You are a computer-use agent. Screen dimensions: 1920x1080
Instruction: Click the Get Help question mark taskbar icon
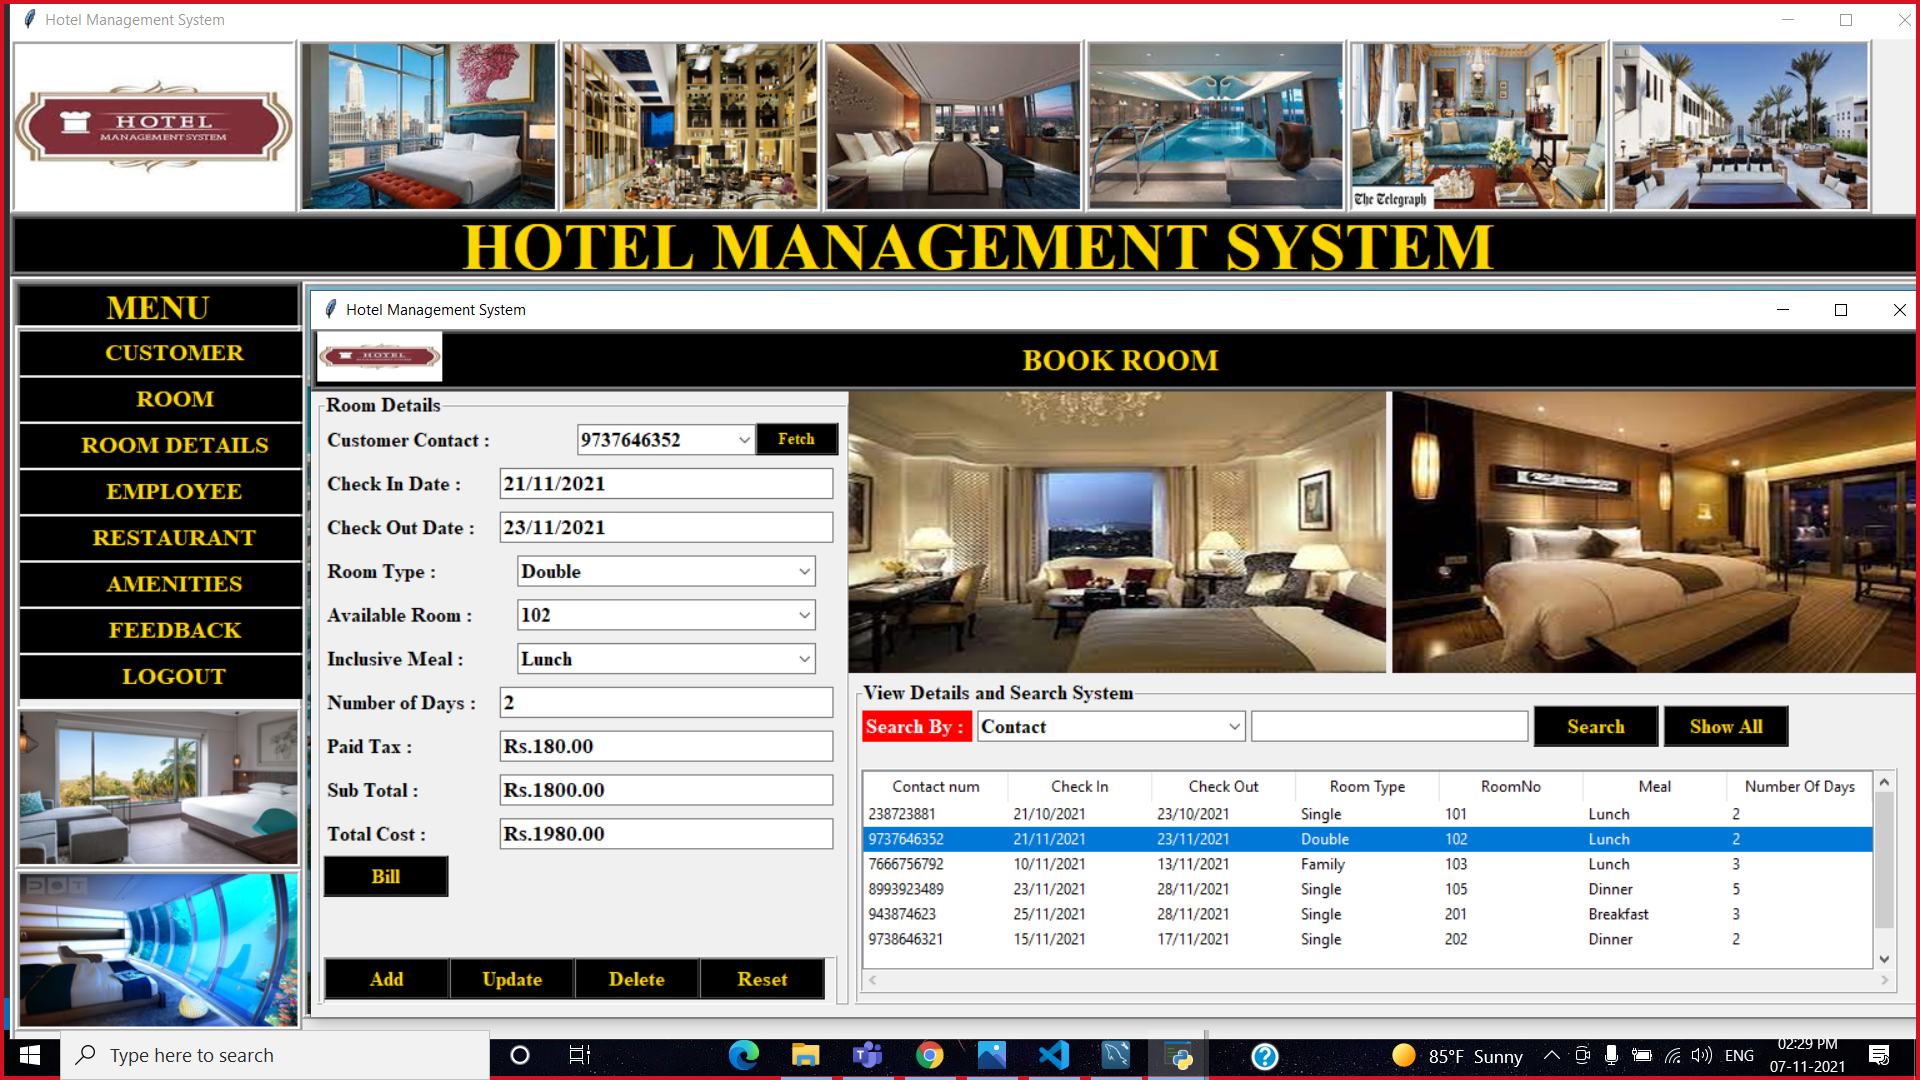1266,1055
